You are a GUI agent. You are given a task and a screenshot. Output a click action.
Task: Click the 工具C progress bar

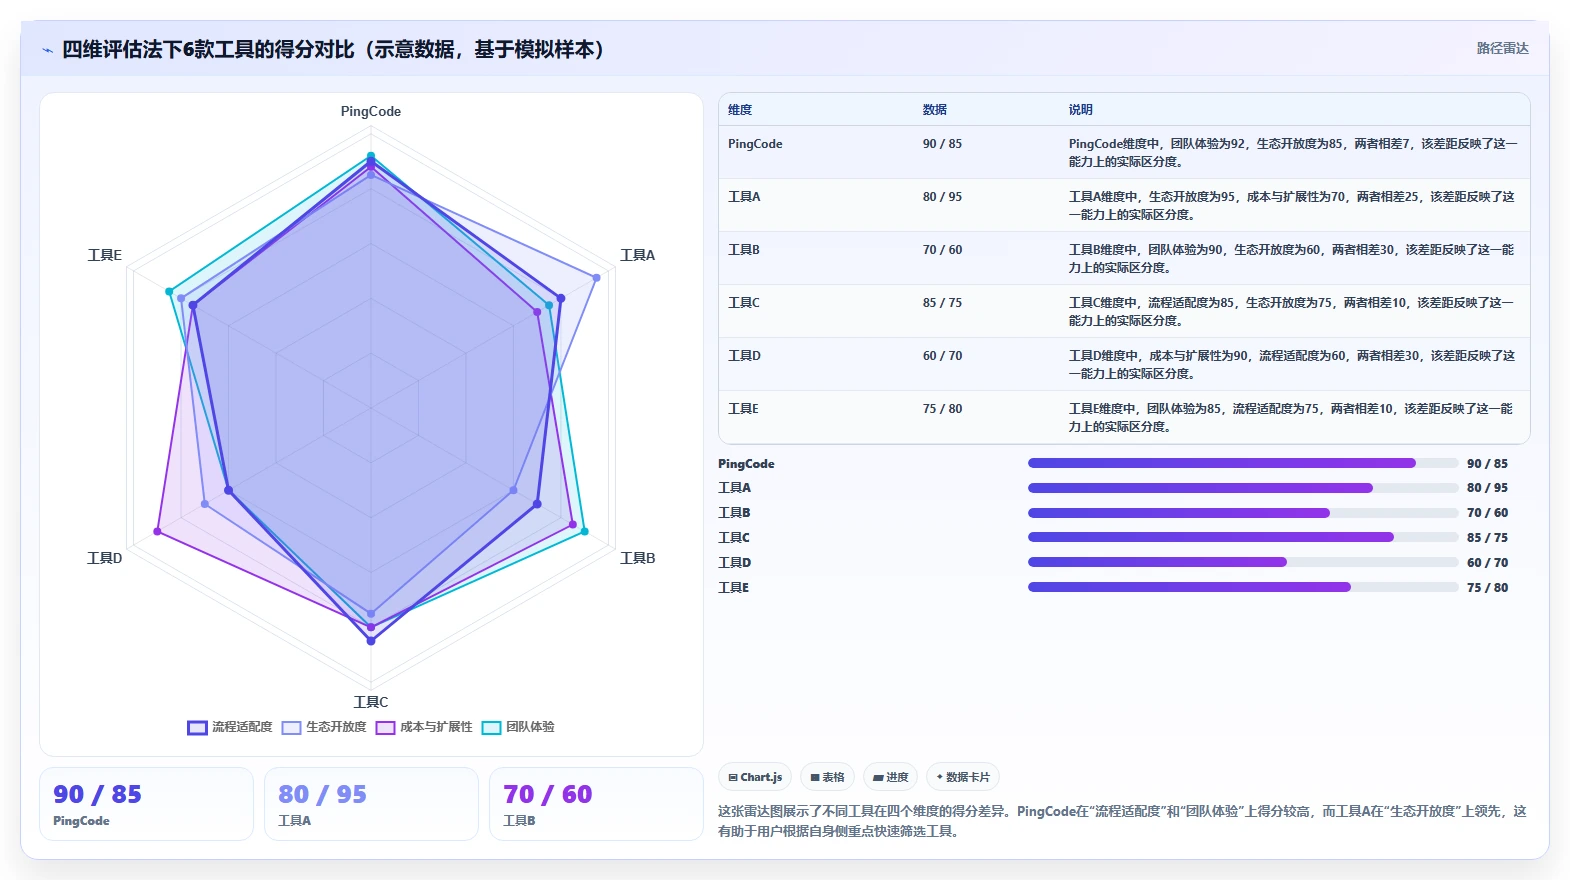[x=1243, y=537]
